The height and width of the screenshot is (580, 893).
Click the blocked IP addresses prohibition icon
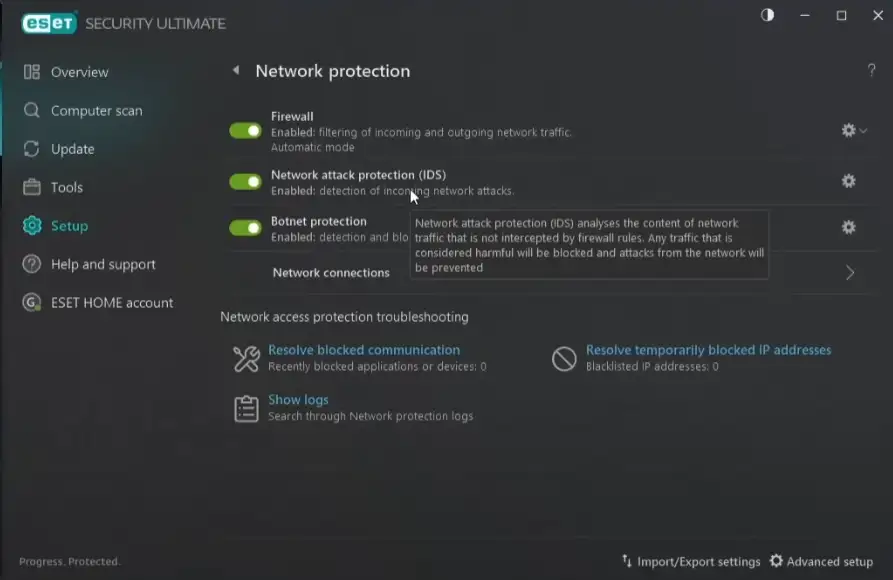pyautogui.click(x=564, y=358)
